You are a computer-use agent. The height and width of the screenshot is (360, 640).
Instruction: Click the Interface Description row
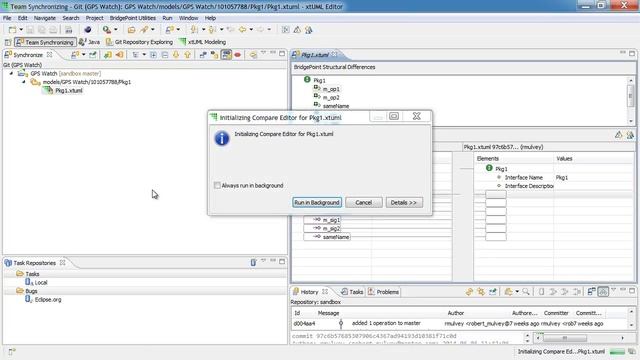click(553, 186)
